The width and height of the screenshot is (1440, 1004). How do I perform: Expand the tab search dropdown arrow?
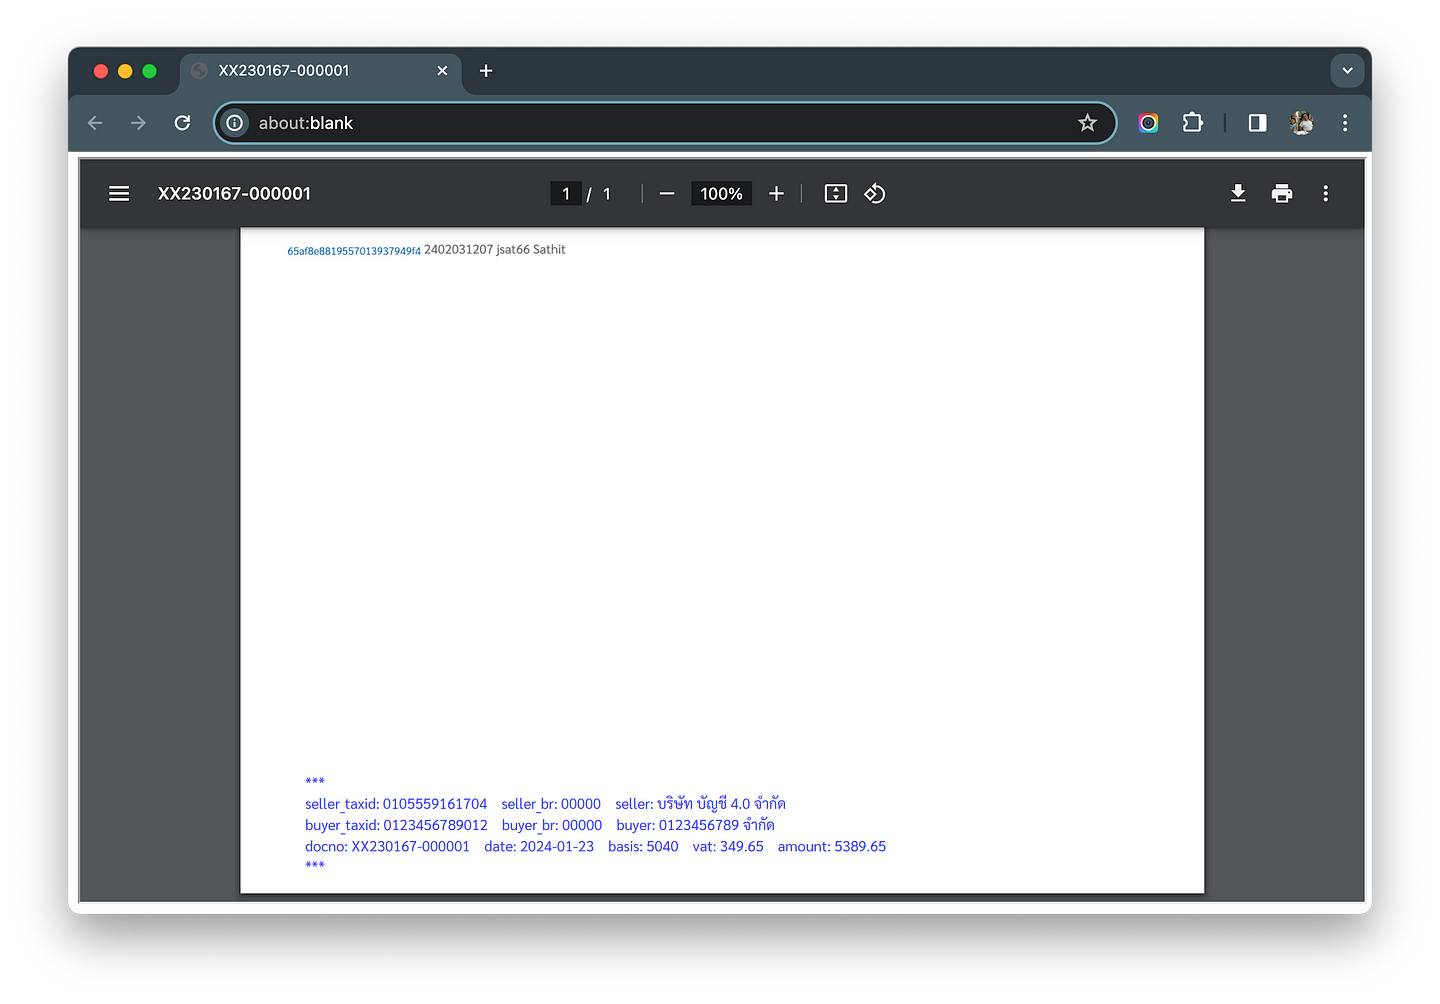(1347, 71)
